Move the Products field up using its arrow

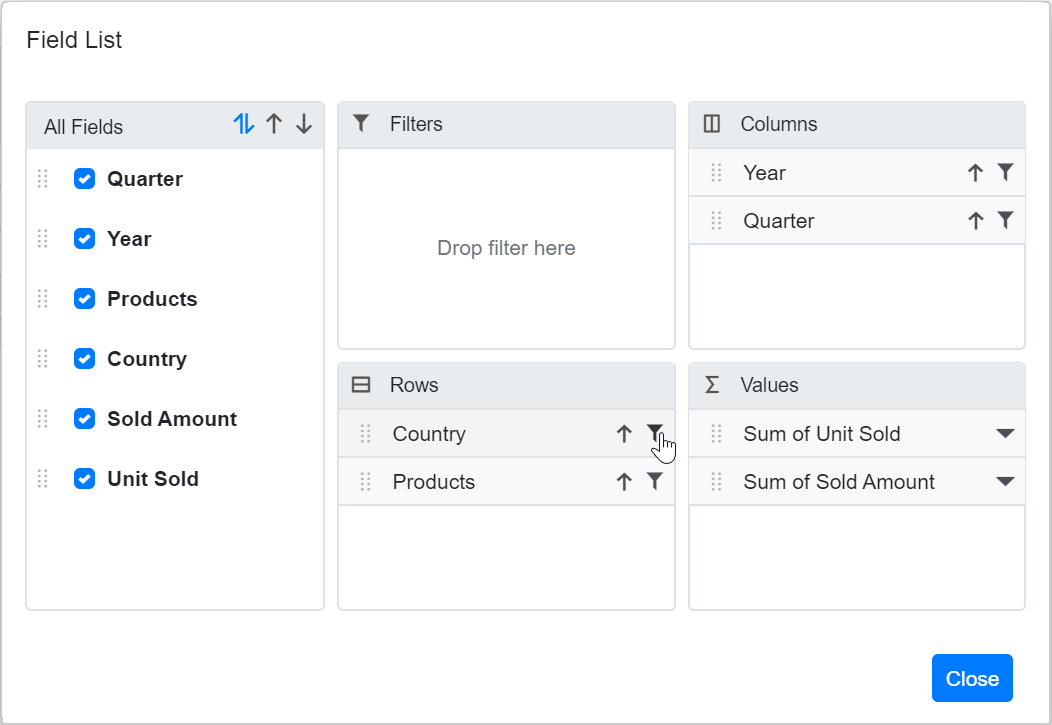[624, 481]
